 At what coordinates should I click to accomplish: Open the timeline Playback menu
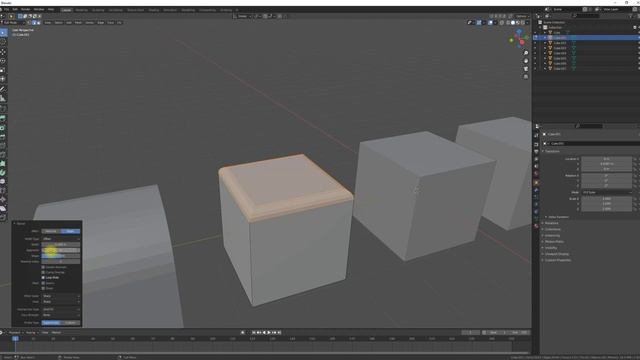[x=14, y=333]
